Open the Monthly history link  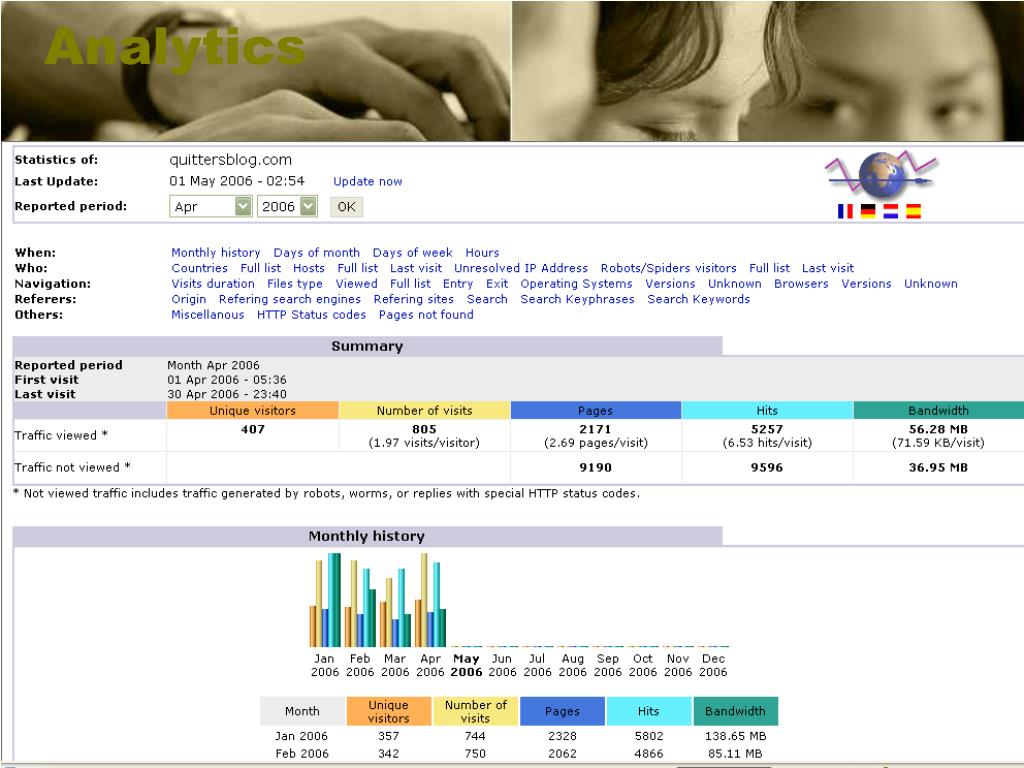pyautogui.click(x=216, y=253)
